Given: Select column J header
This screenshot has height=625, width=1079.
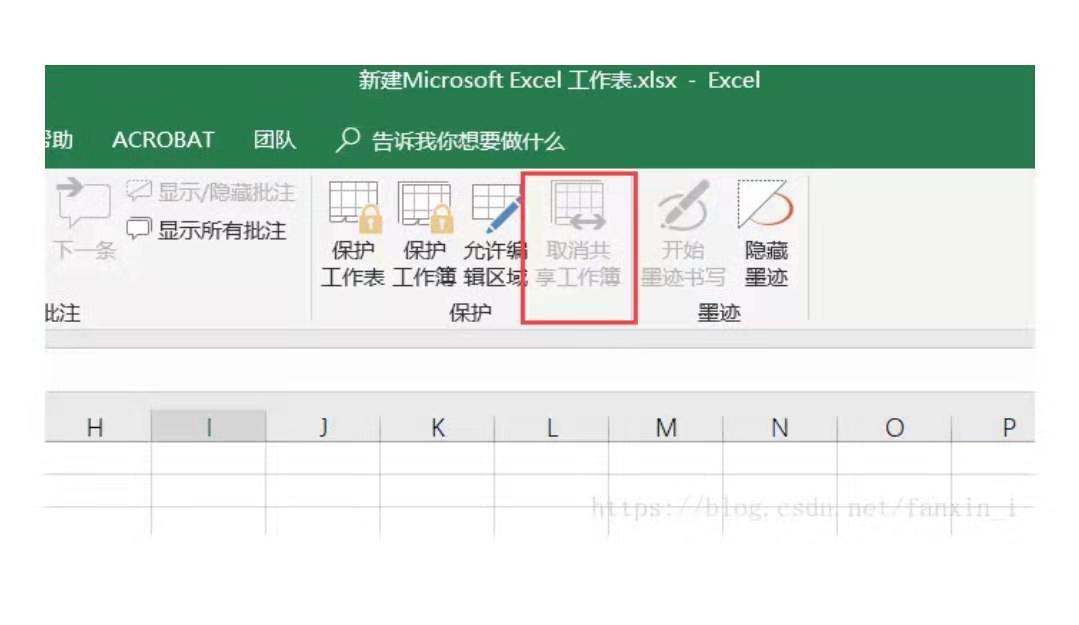Looking at the screenshot, I should point(323,427).
